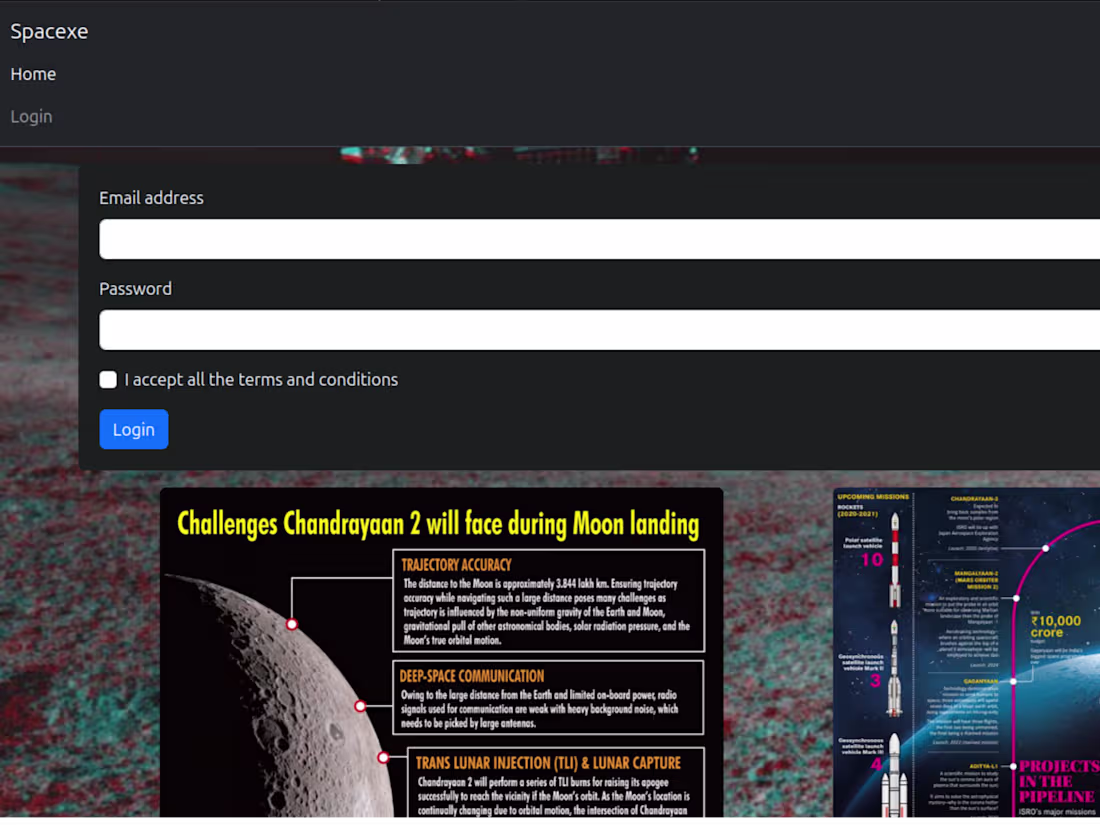Open the Login nav item
Screen dimensions: 1100x825
click(32, 116)
